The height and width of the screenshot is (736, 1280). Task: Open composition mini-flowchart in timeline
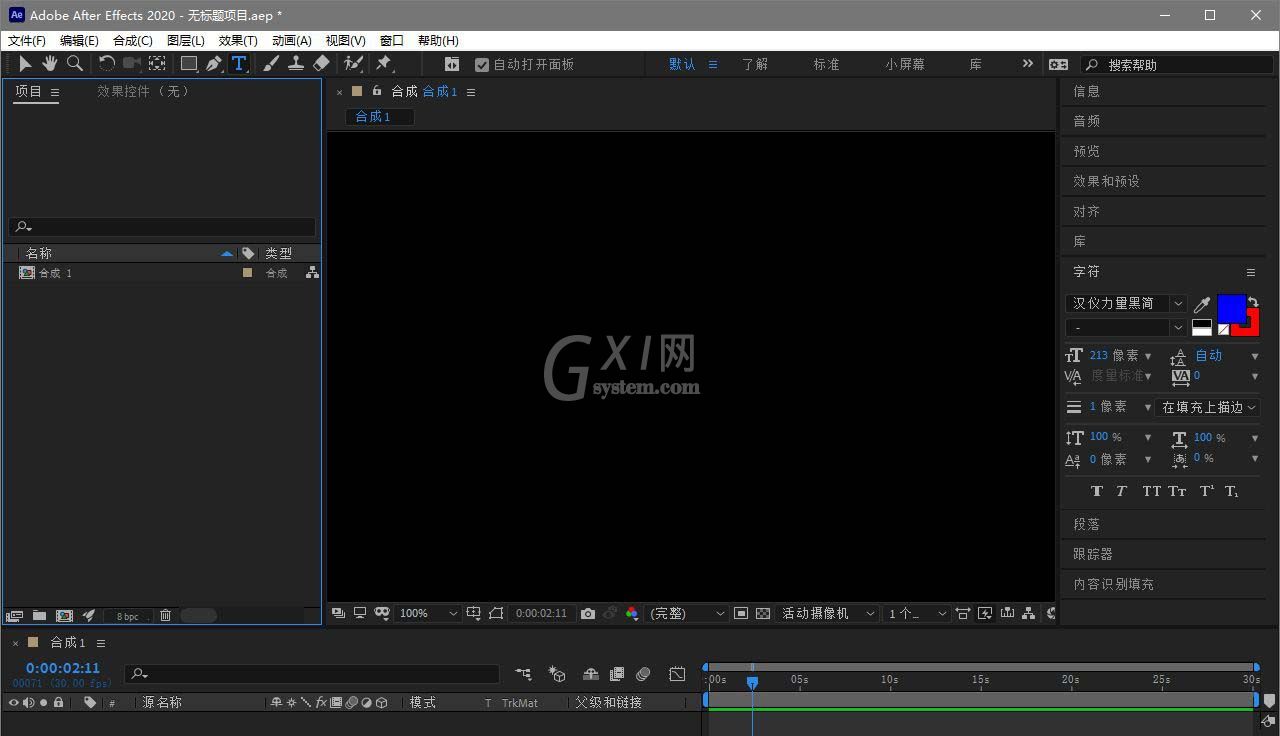[523, 675]
